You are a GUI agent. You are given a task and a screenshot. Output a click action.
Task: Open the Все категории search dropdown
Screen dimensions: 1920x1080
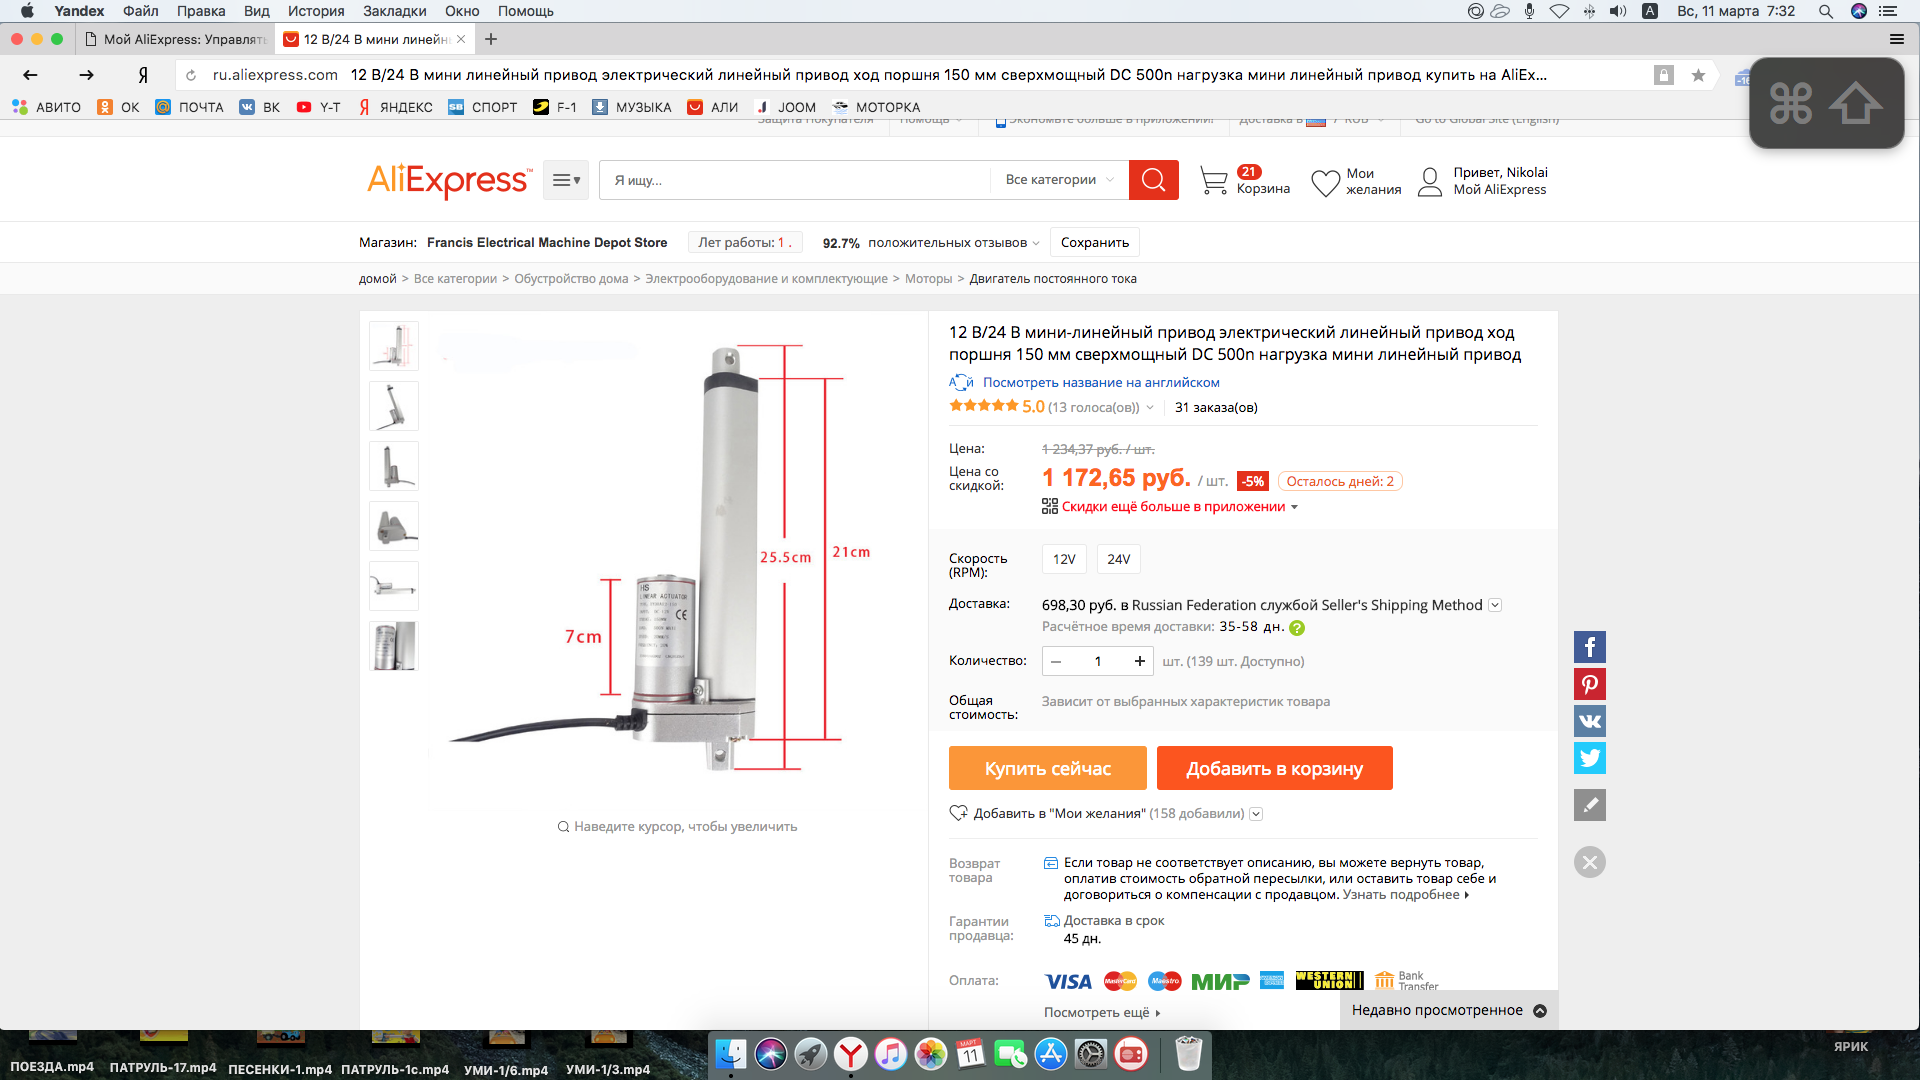point(1059,180)
